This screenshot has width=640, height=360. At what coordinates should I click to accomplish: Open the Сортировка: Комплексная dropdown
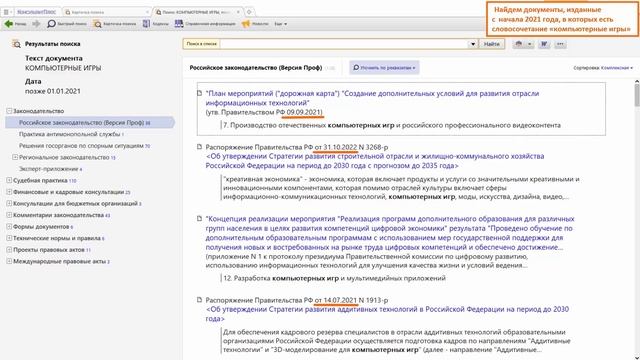coord(603,68)
